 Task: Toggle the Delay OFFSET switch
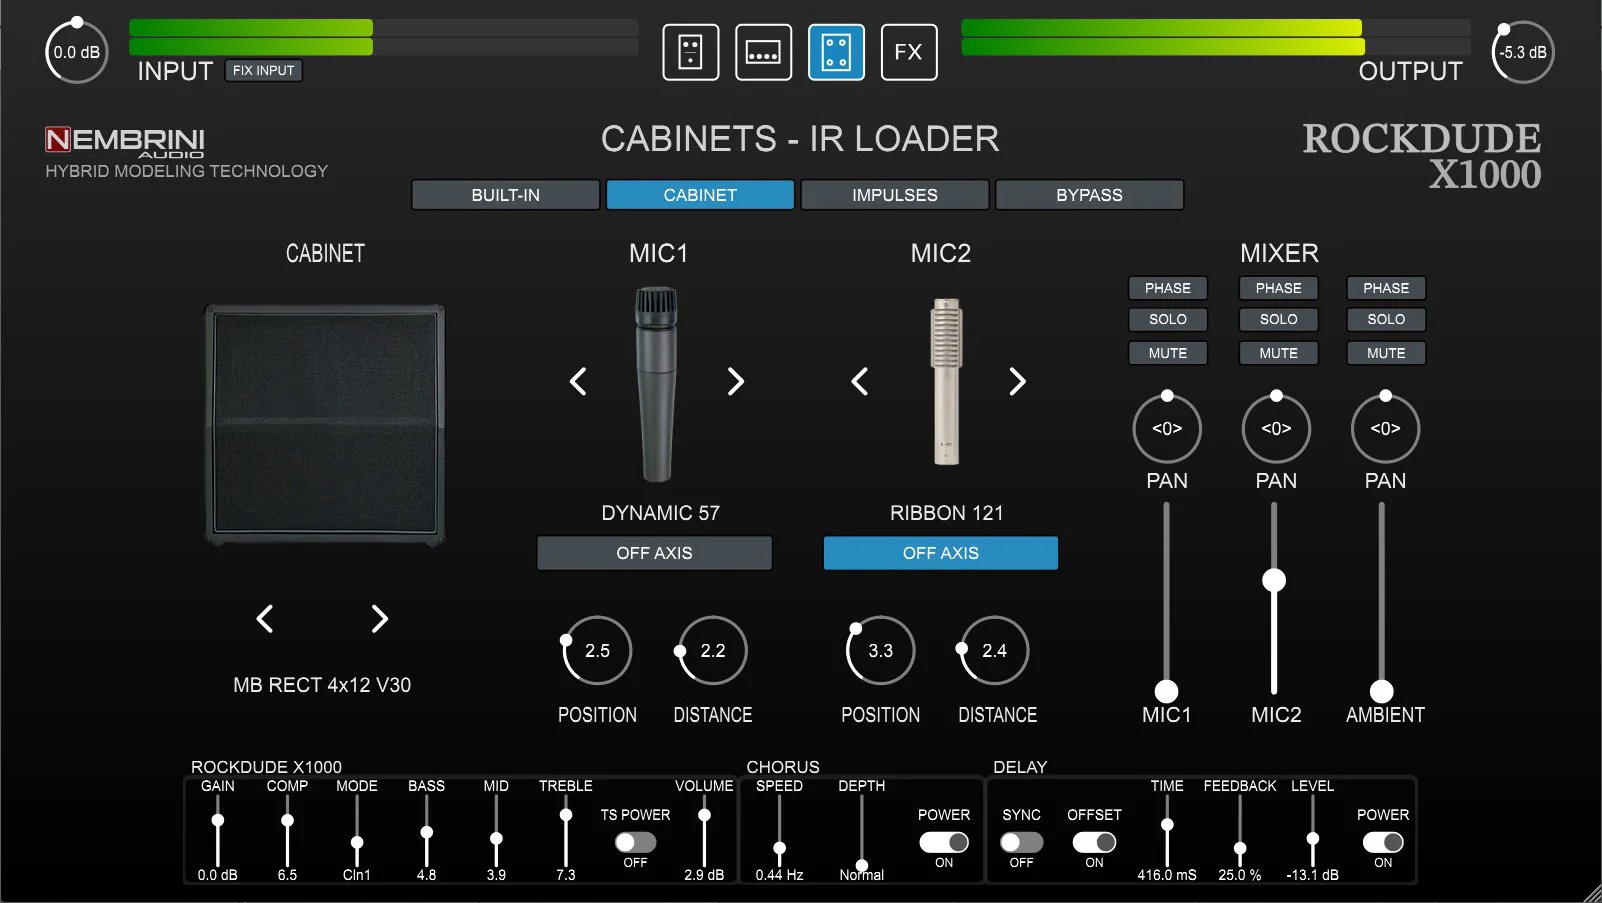coord(1094,842)
